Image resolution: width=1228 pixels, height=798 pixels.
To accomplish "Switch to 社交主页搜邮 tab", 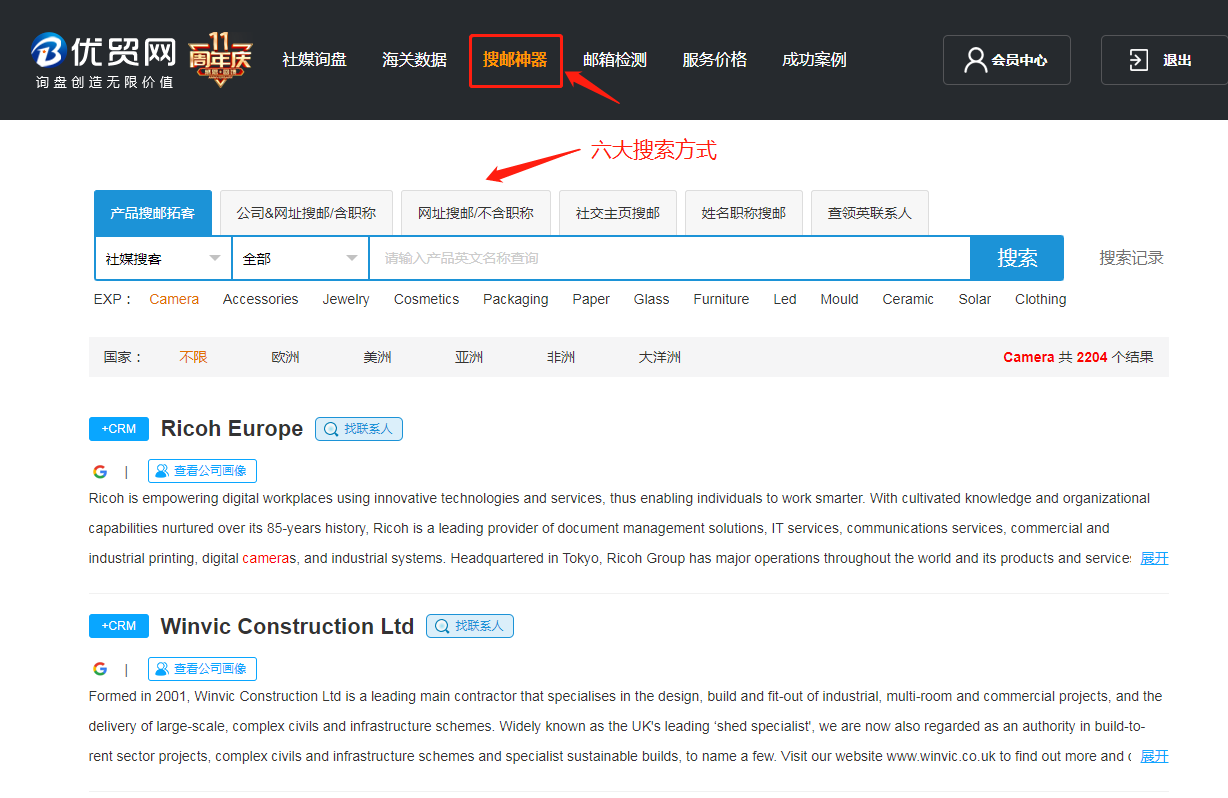I will point(618,213).
